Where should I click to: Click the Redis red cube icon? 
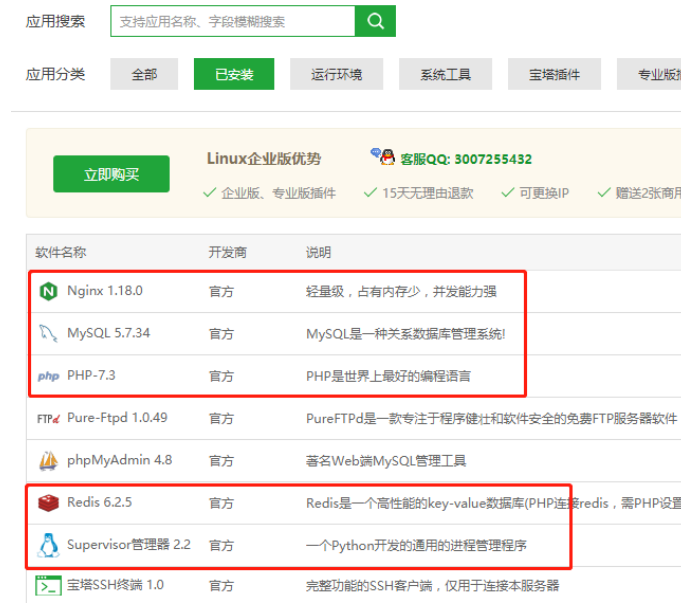(48, 503)
